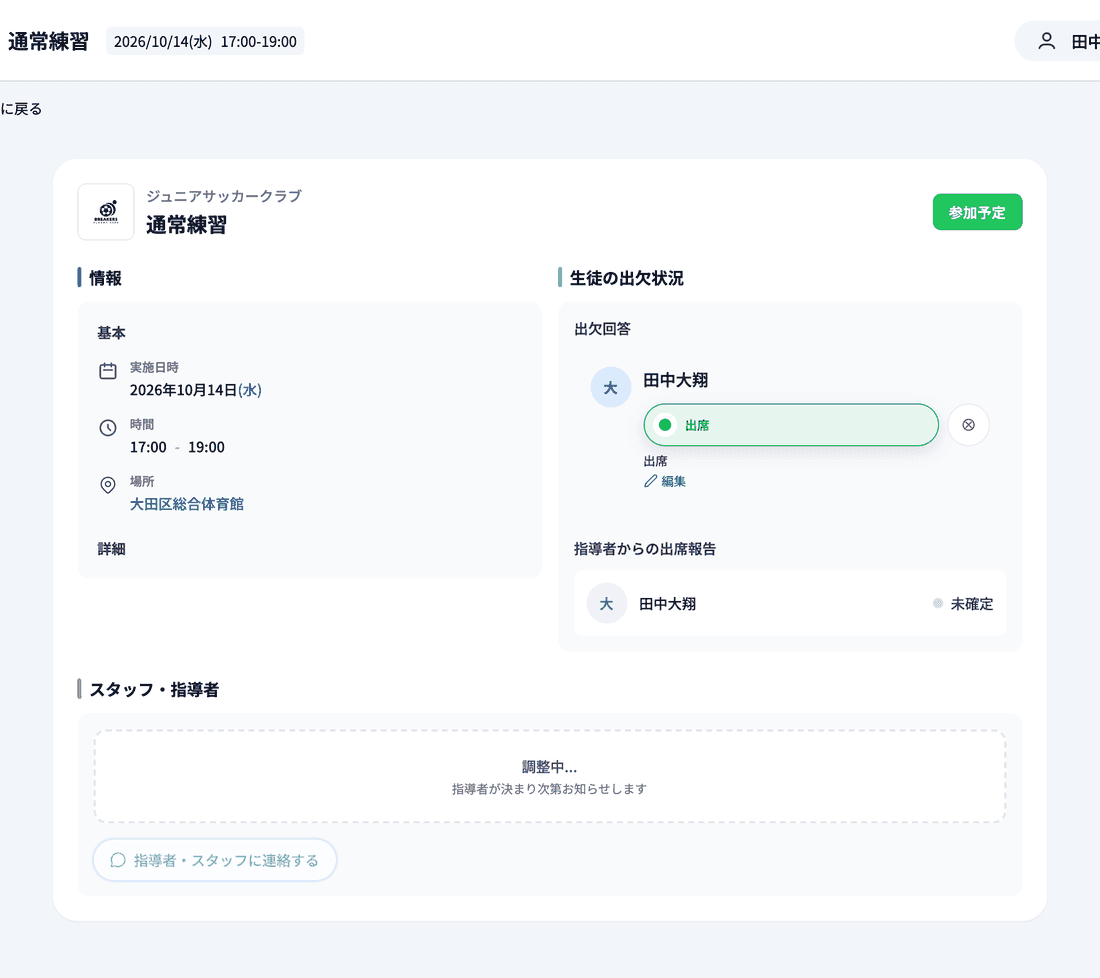The width and height of the screenshot is (1100, 978).
Task: Click the calendar icon beside 実施日時
Action: point(107,371)
